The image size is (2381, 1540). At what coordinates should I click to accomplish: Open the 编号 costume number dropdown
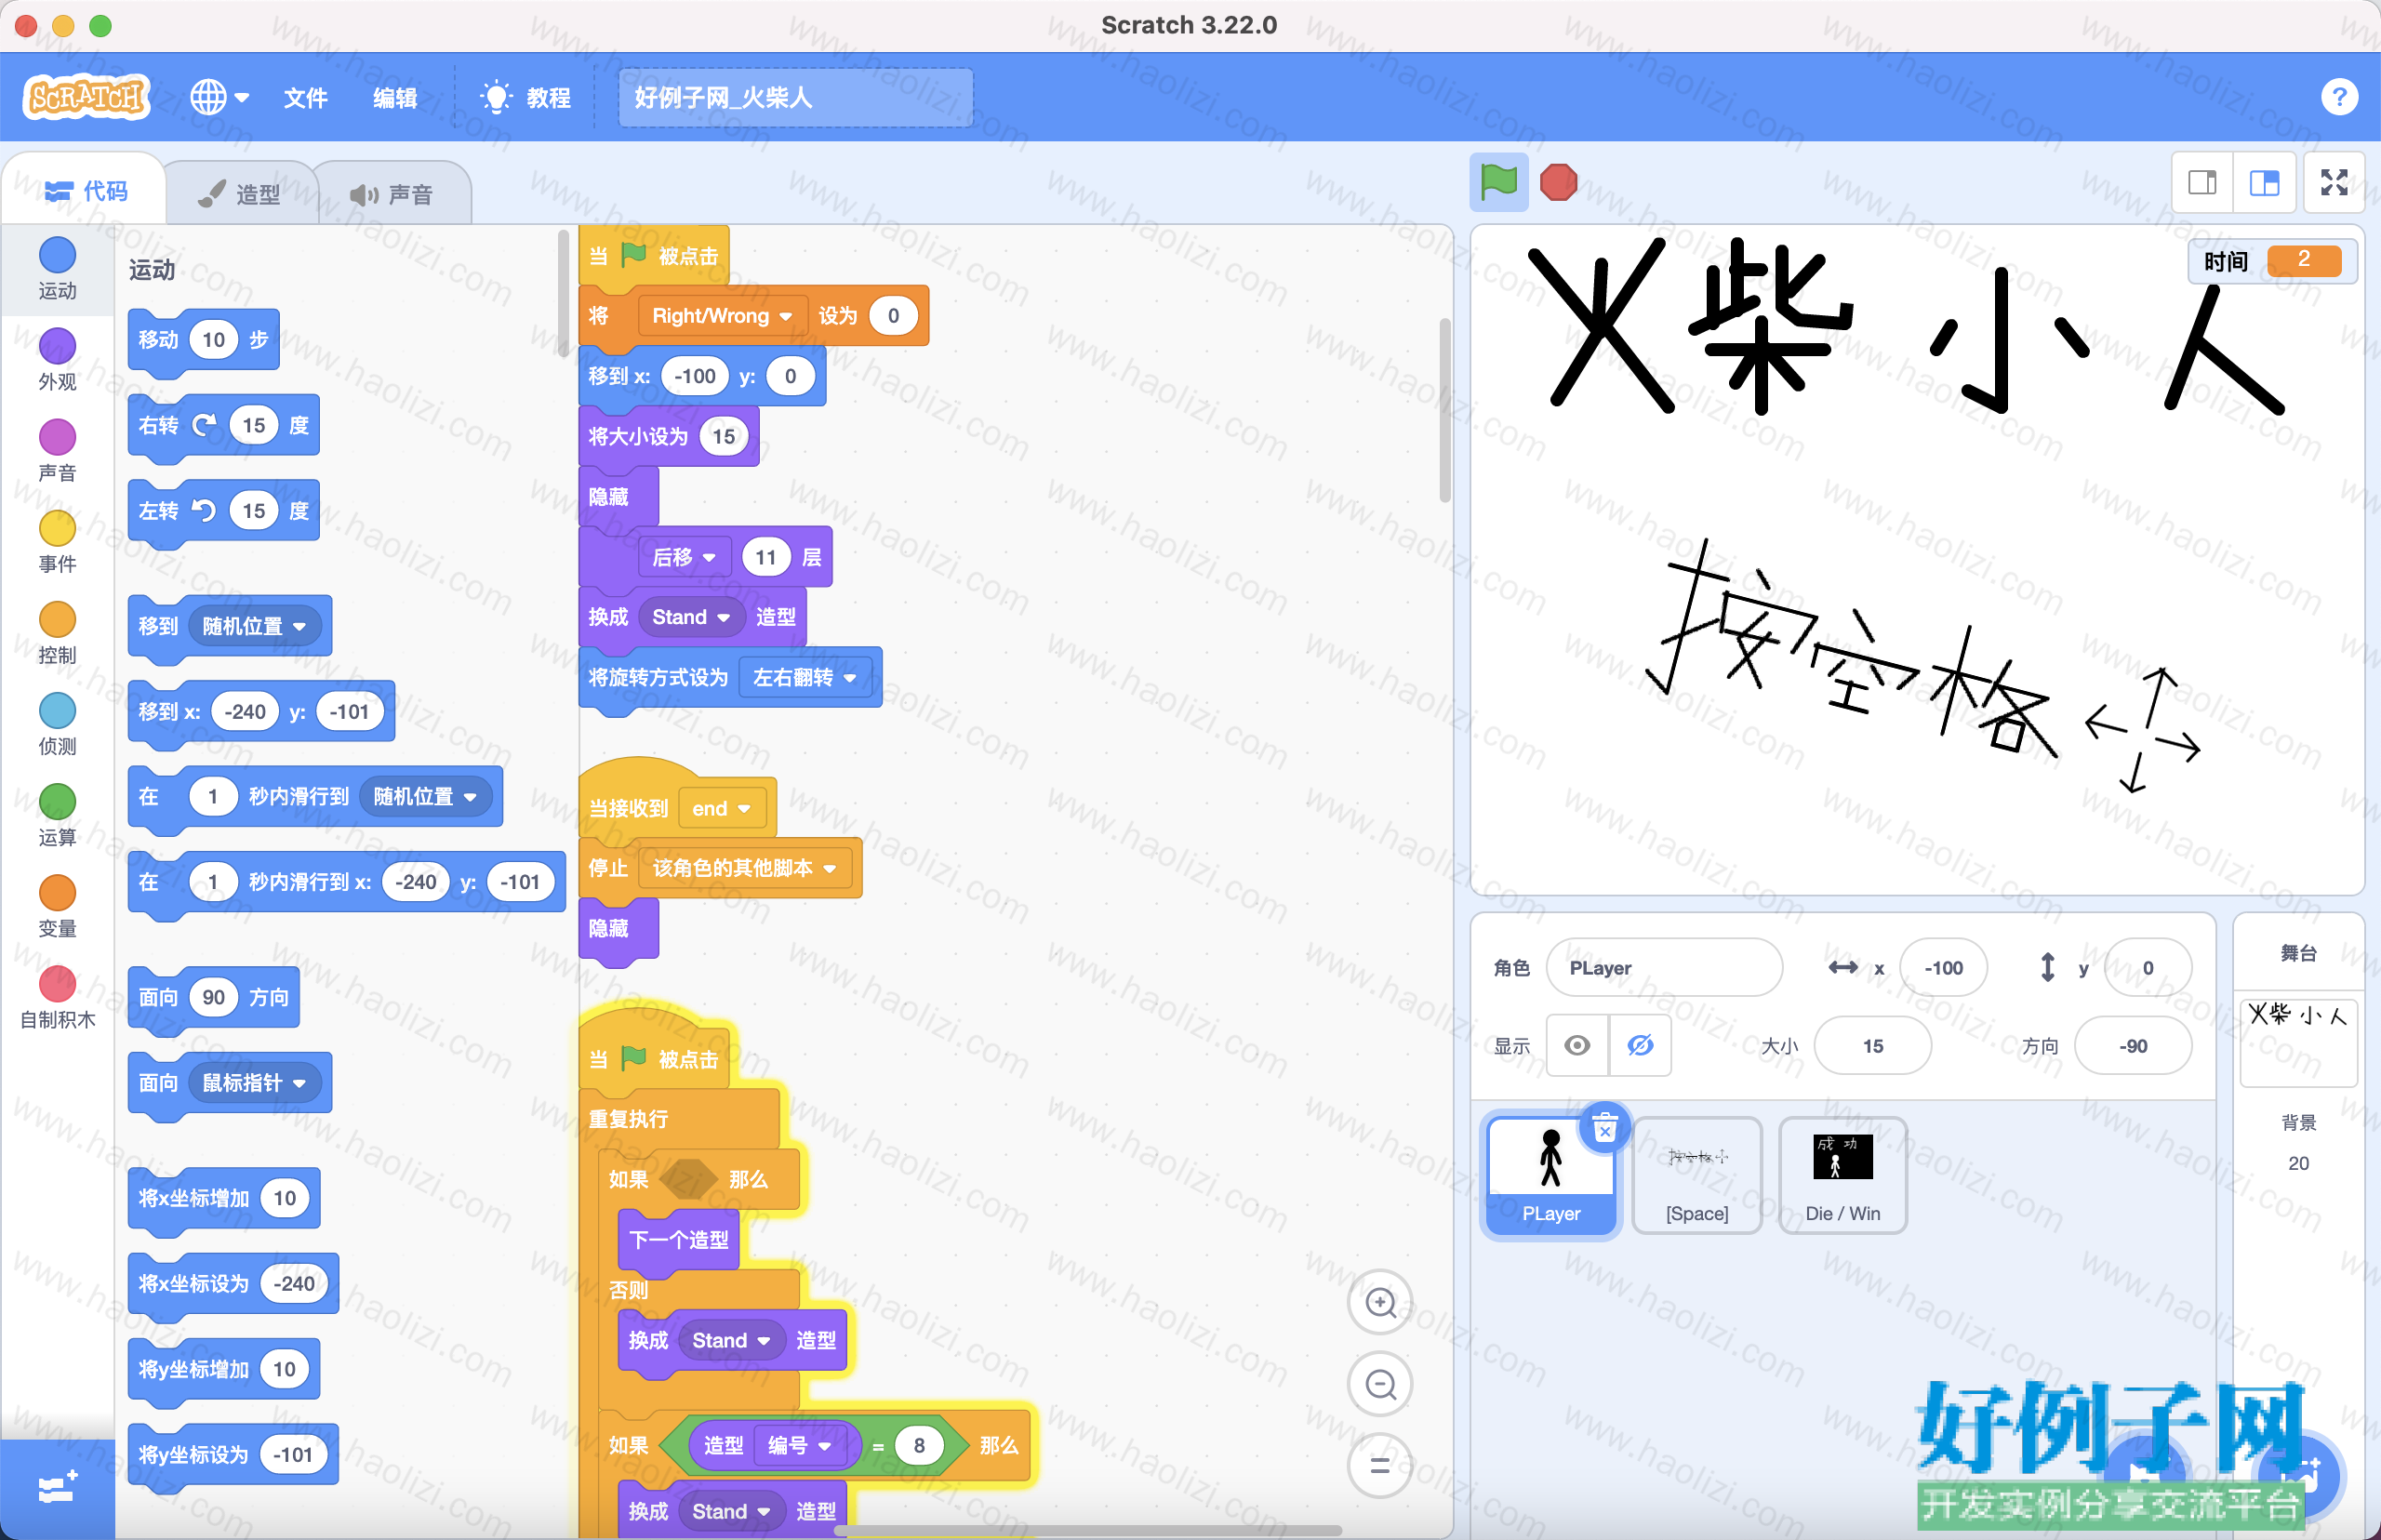tap(799, 1445)
